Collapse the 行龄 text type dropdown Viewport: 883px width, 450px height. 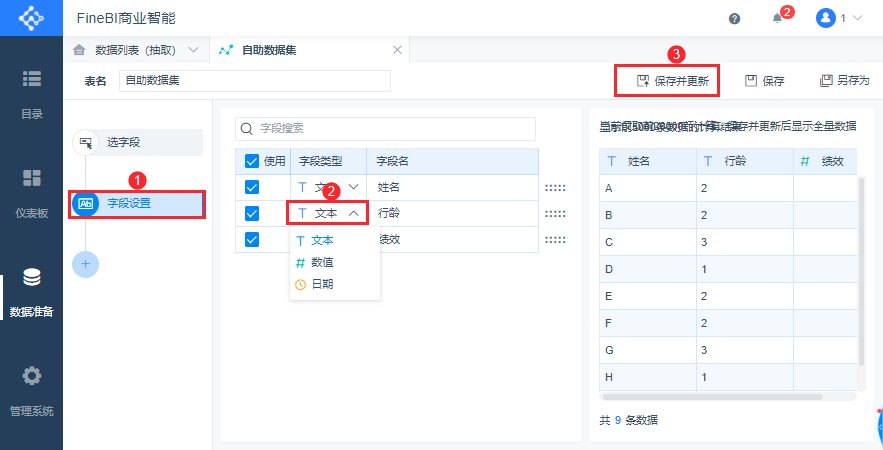coord(353,213)
